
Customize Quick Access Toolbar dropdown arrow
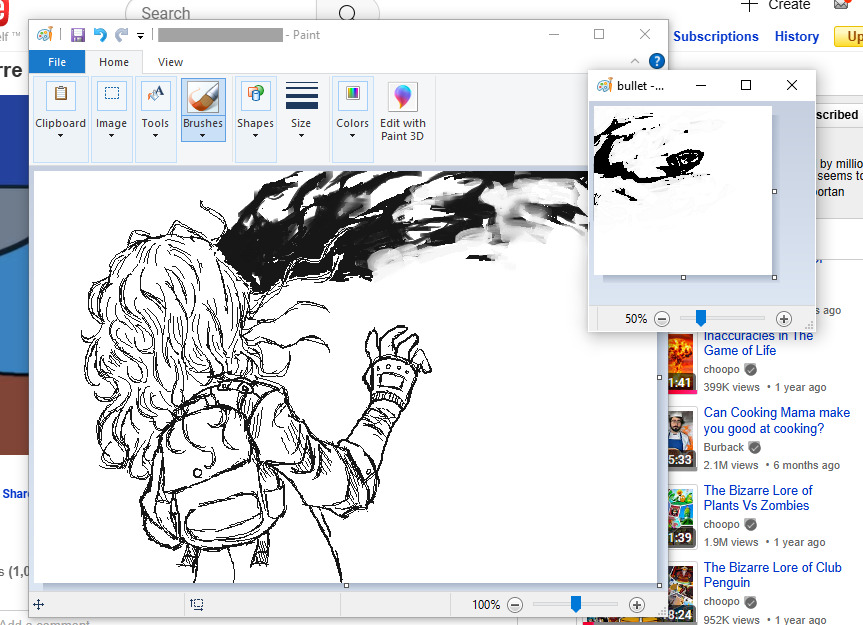pyautogui.click(x=141, y=36)
